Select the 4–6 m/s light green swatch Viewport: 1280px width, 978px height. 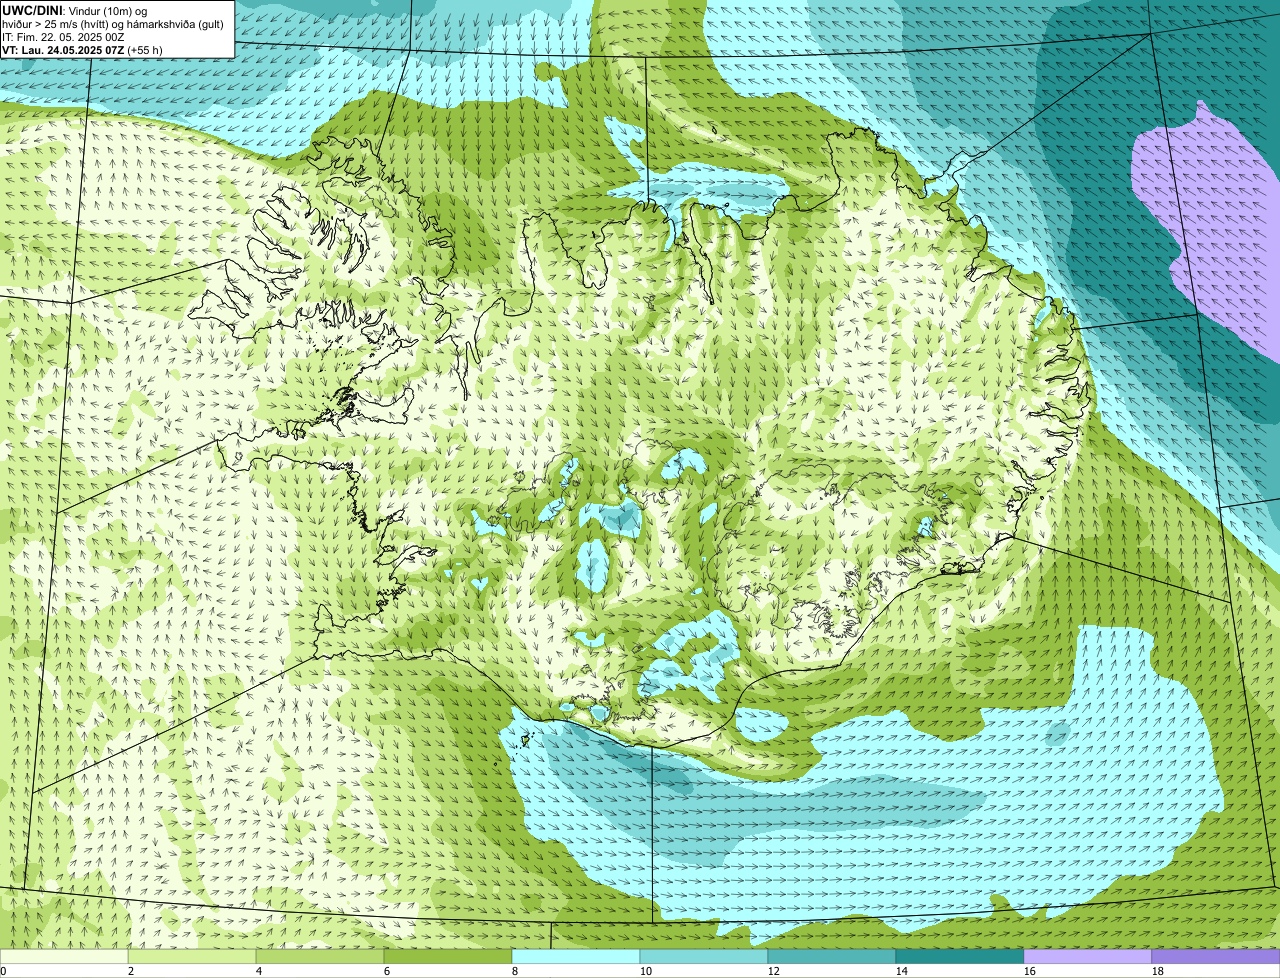[x=320, y=956]
